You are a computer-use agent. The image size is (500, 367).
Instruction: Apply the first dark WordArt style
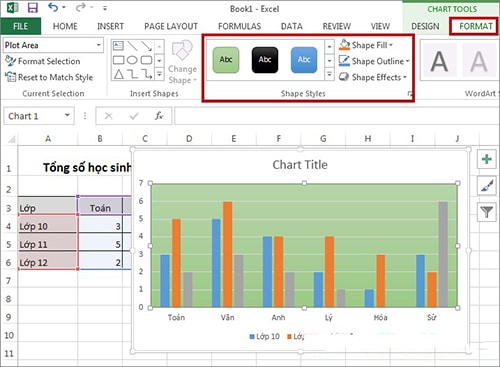pyautogui.click(x=439, y=61)
